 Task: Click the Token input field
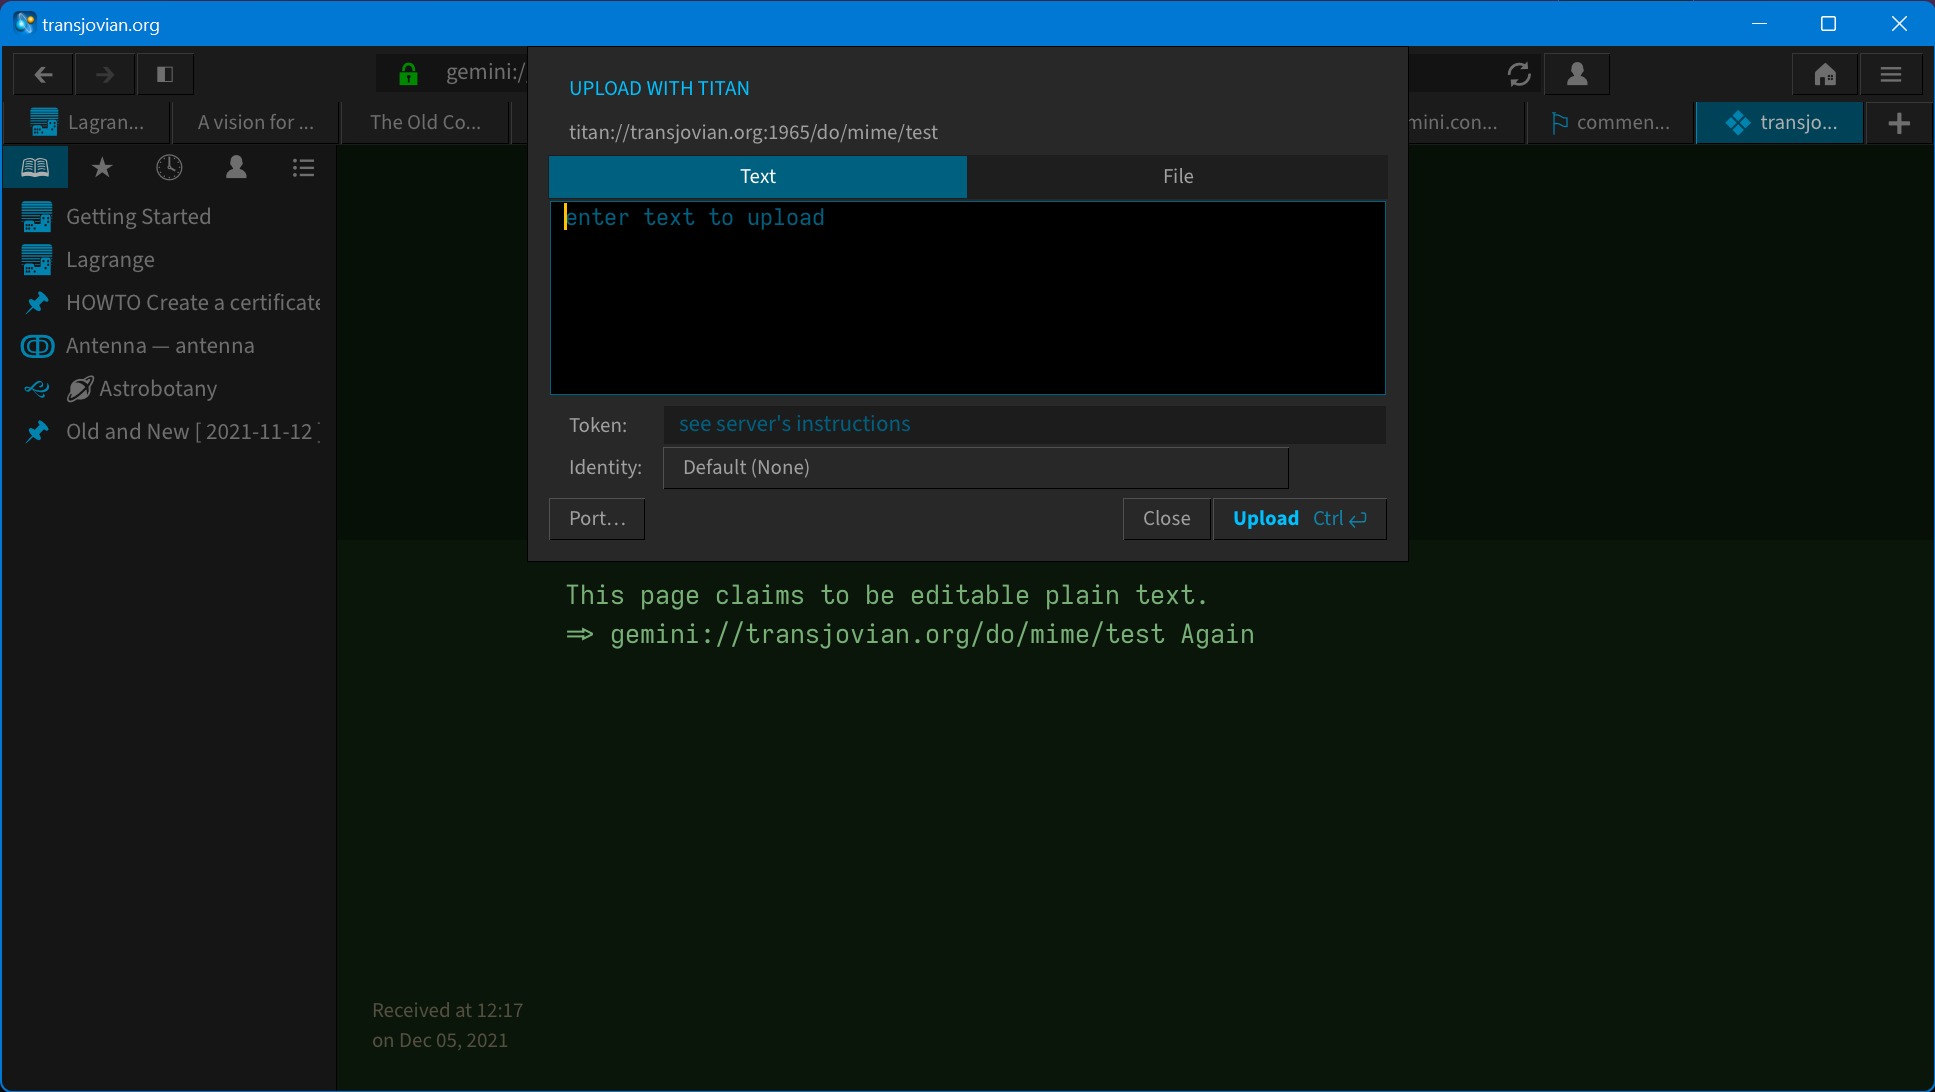pos(1024,424)
